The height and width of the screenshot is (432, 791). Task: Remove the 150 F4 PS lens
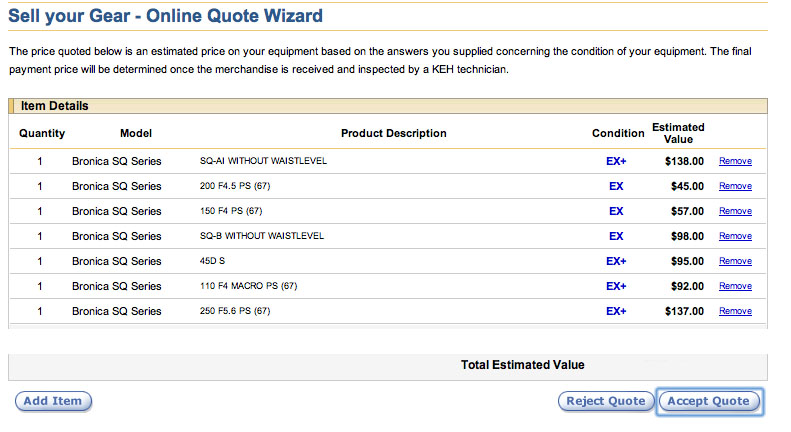click(735, 211)
